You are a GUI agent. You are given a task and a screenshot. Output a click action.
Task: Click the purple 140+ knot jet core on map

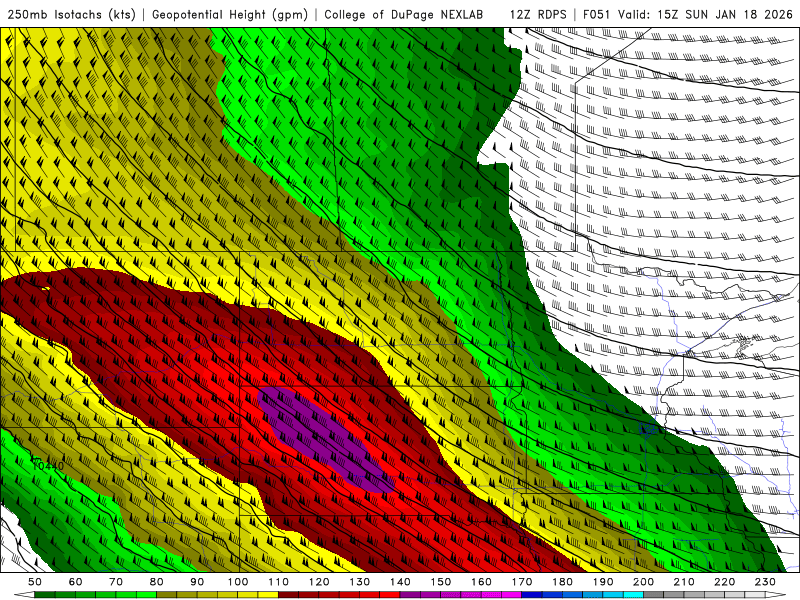pos(327,439)
